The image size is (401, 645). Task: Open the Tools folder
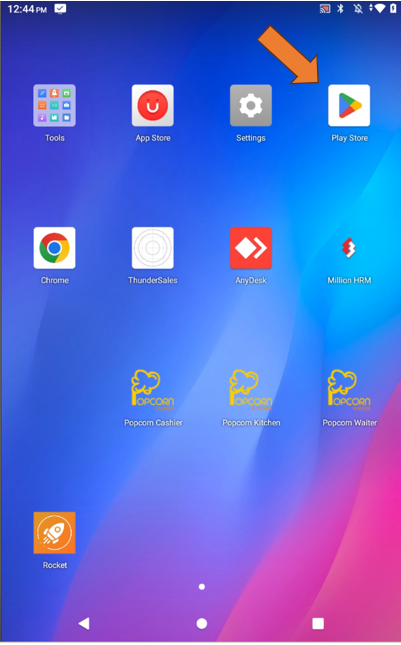pyautogui.click(x=54, y=105)
